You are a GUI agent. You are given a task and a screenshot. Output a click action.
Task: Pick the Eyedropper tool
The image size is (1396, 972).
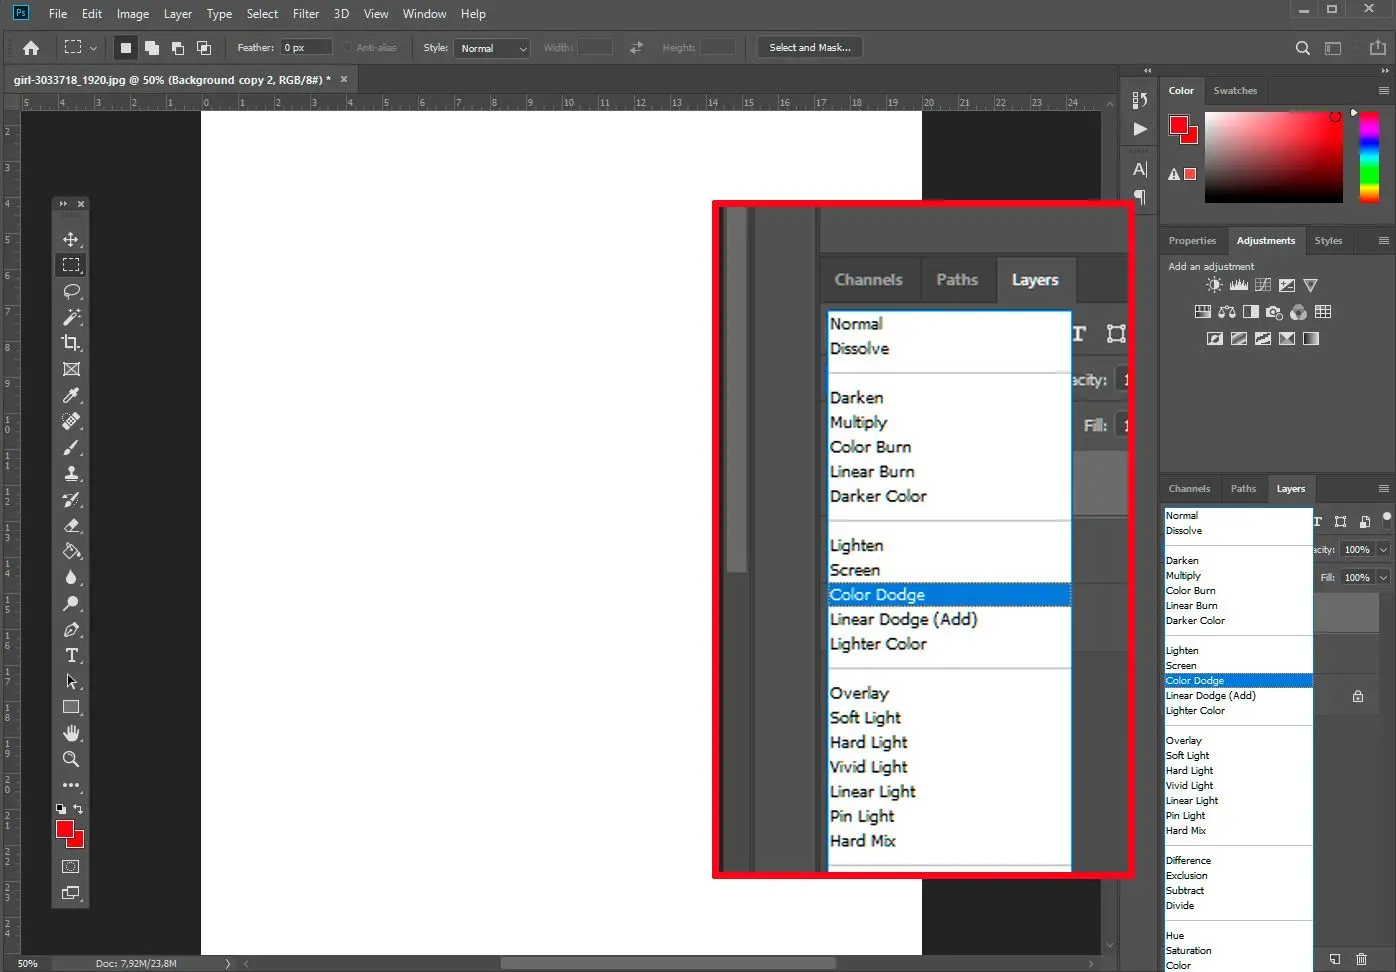[x=71, y=395]
